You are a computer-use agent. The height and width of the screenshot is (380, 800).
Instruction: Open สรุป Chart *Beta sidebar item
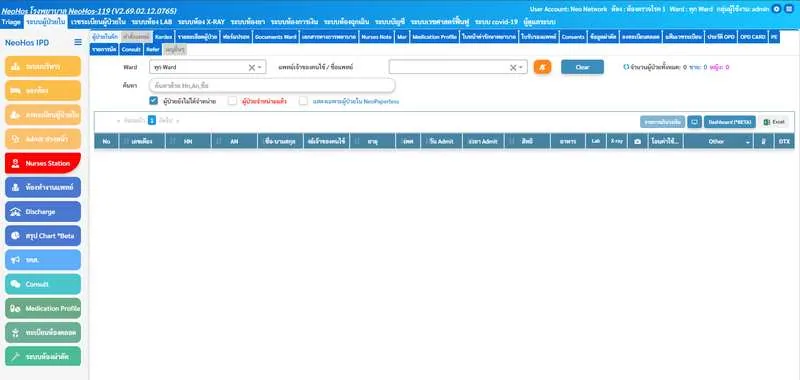click(x=43, y=236)
